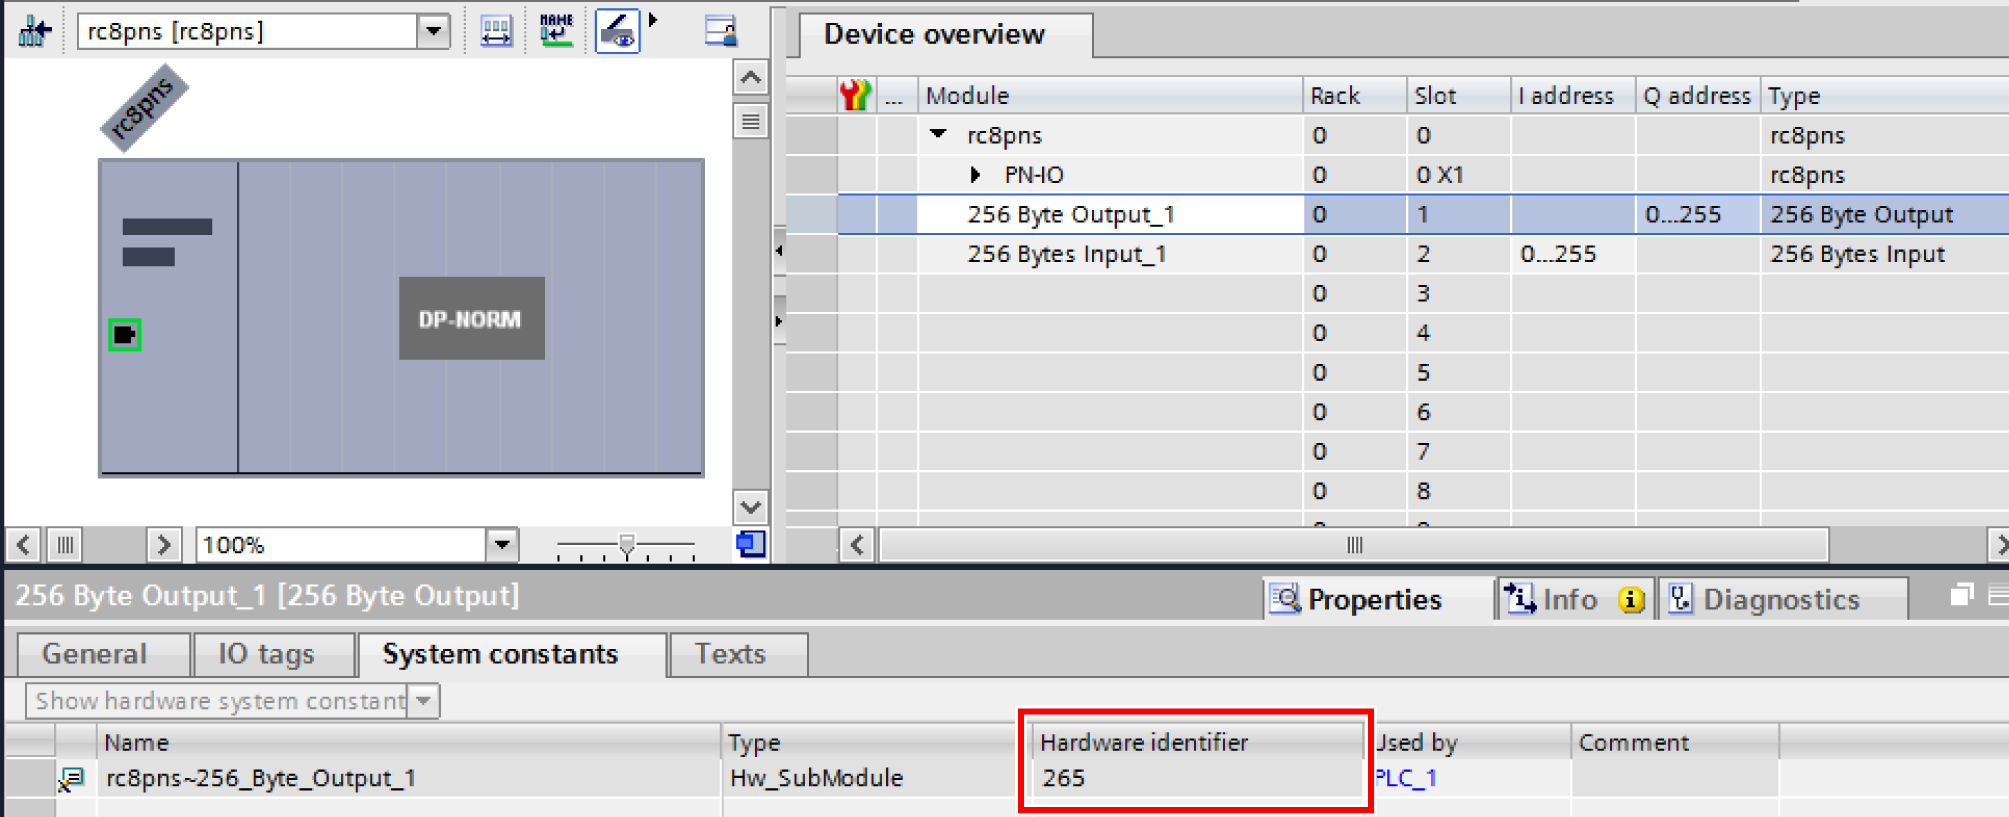The image size is (2009, 817).
Task: Select the 256 Bytes Input_1 module row
Action: (1066, 254)
